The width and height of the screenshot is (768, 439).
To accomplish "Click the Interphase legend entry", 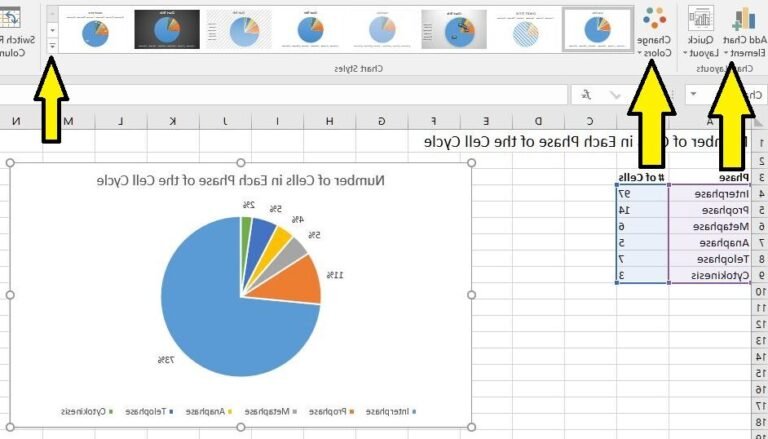I will [391, 412].
